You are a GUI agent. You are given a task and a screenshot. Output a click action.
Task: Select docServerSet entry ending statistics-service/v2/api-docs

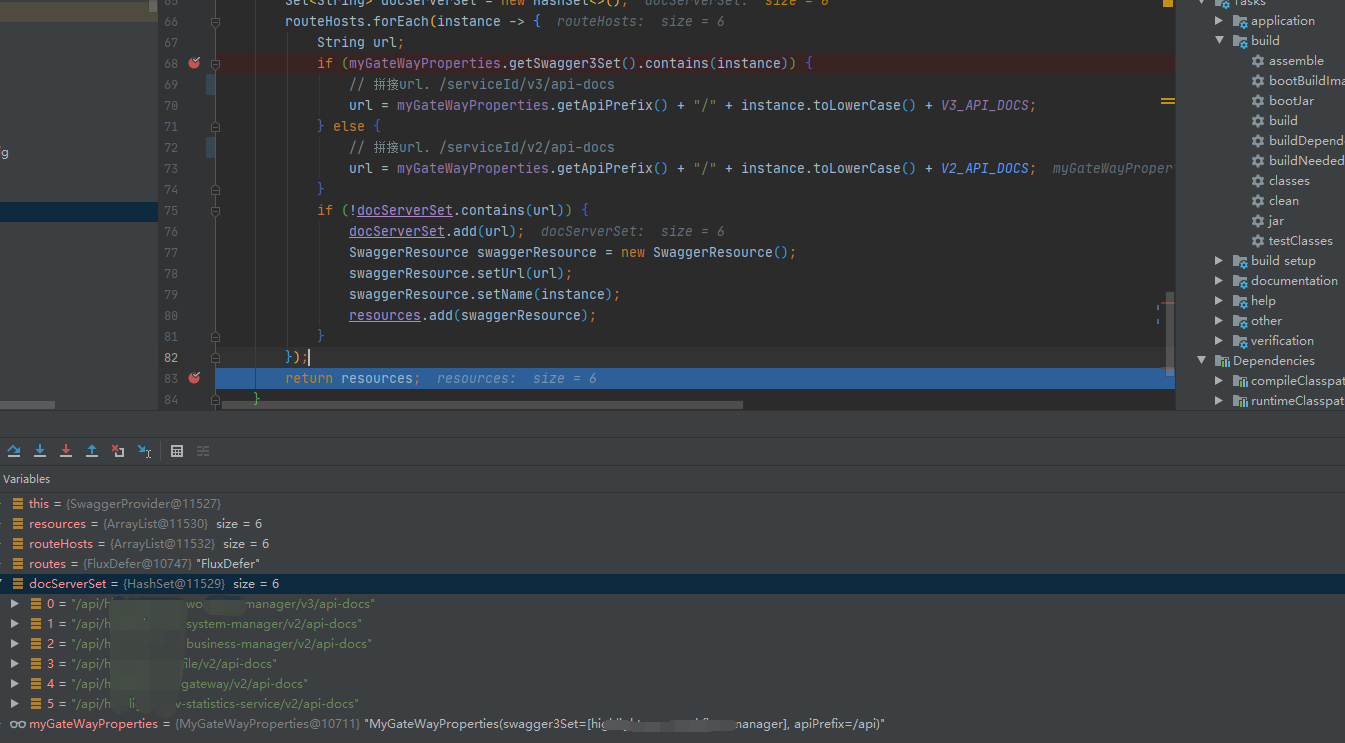pyautogui.click(x=672, y=704)
